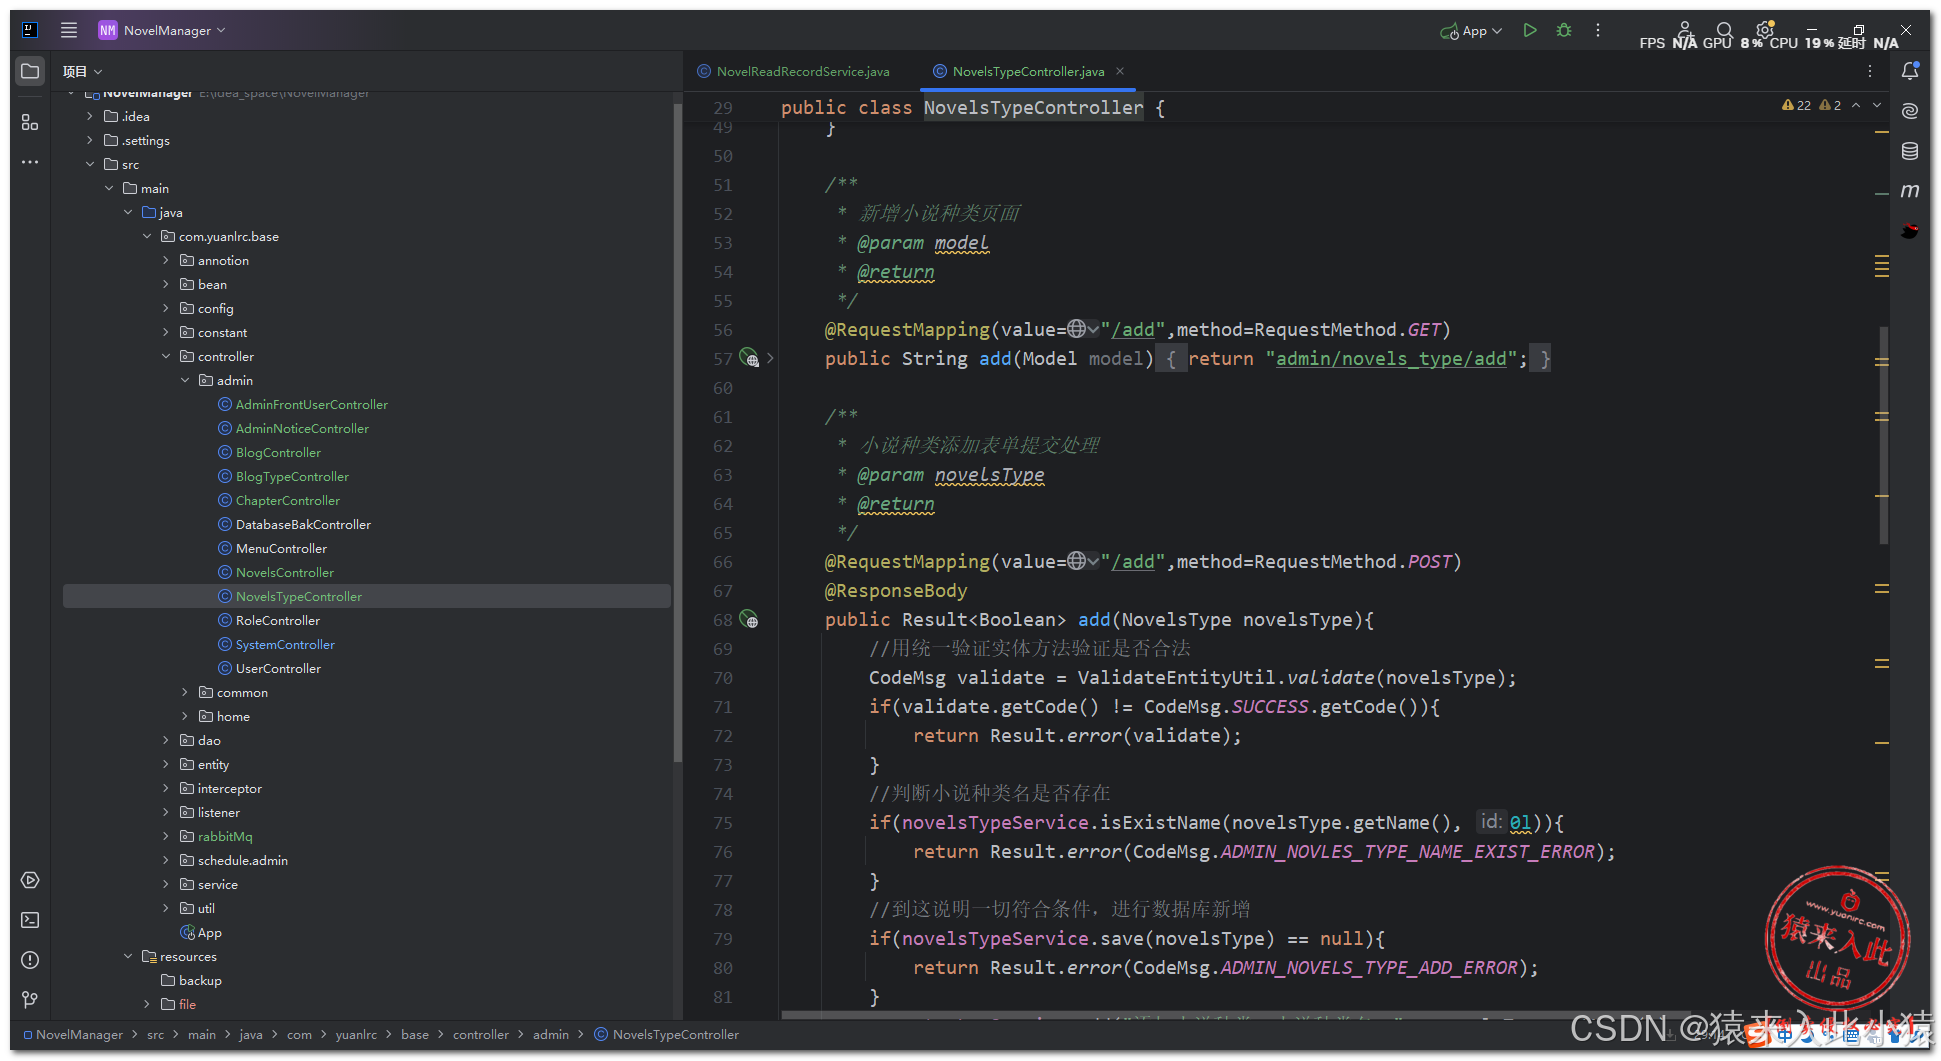Expand the service package
The width and height of the screenshot is (1941, 1061).
click(x=166, y=884)
